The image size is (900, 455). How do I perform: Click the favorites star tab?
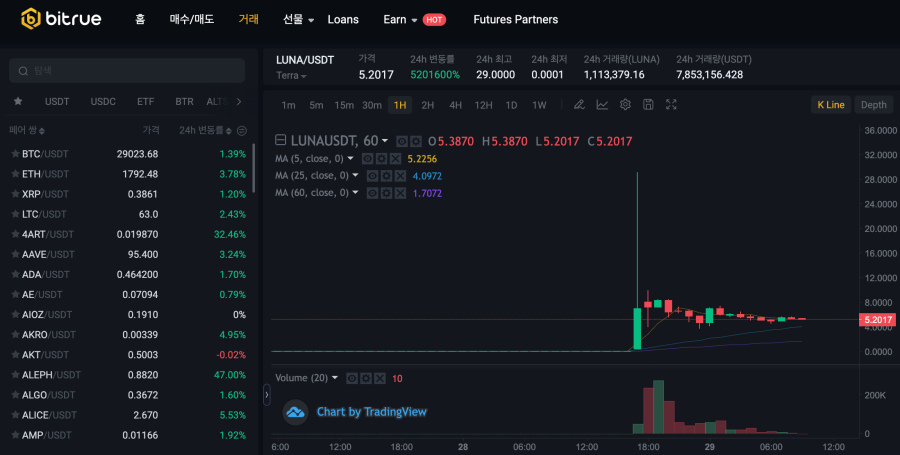18,102
